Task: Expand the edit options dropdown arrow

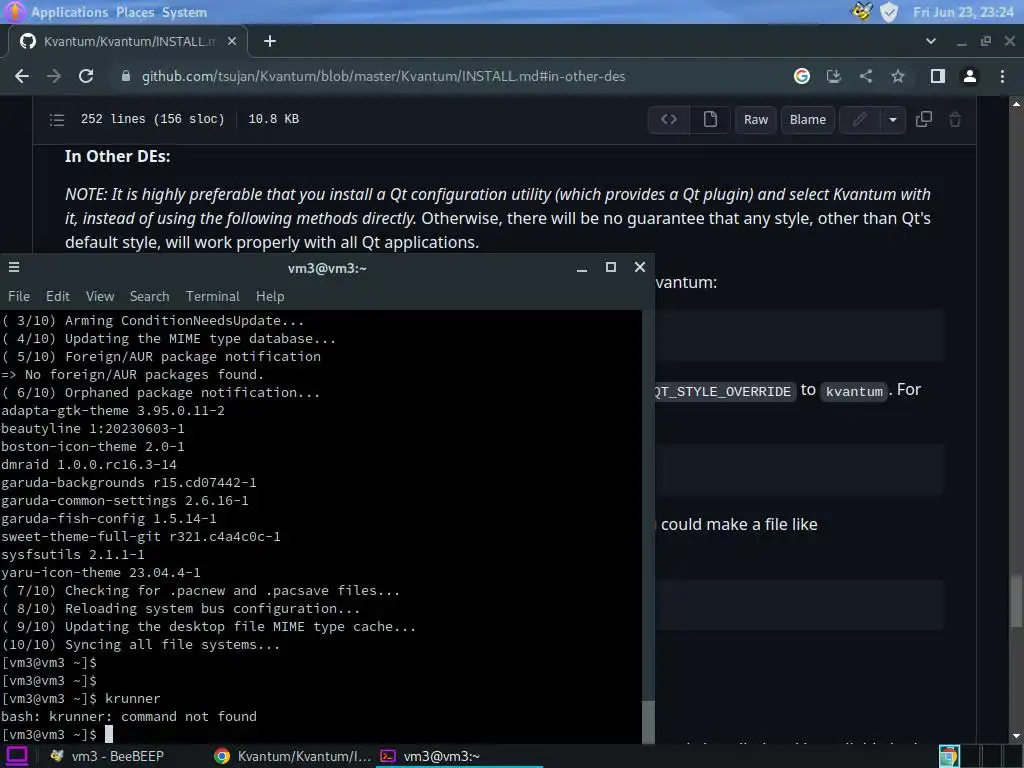Action: coord(893,120)
